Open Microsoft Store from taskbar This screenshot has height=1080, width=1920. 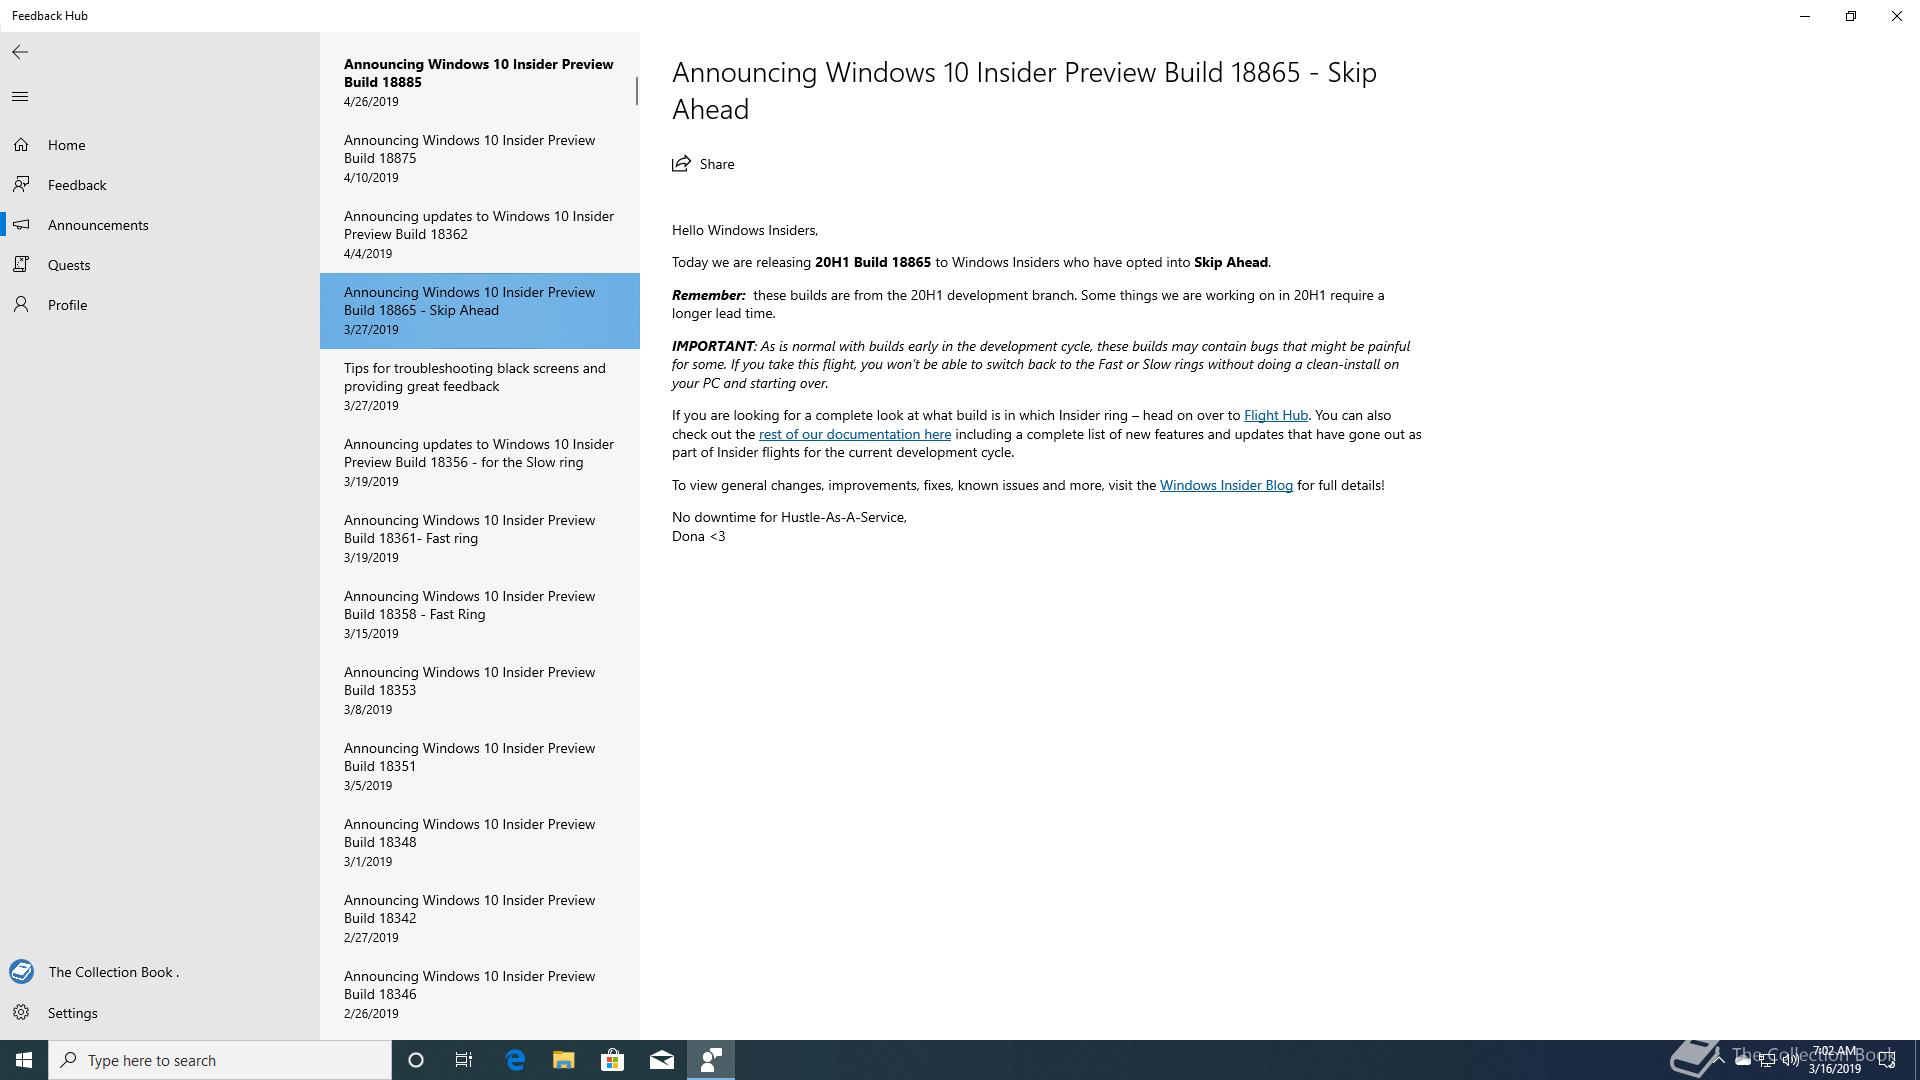613,1060
